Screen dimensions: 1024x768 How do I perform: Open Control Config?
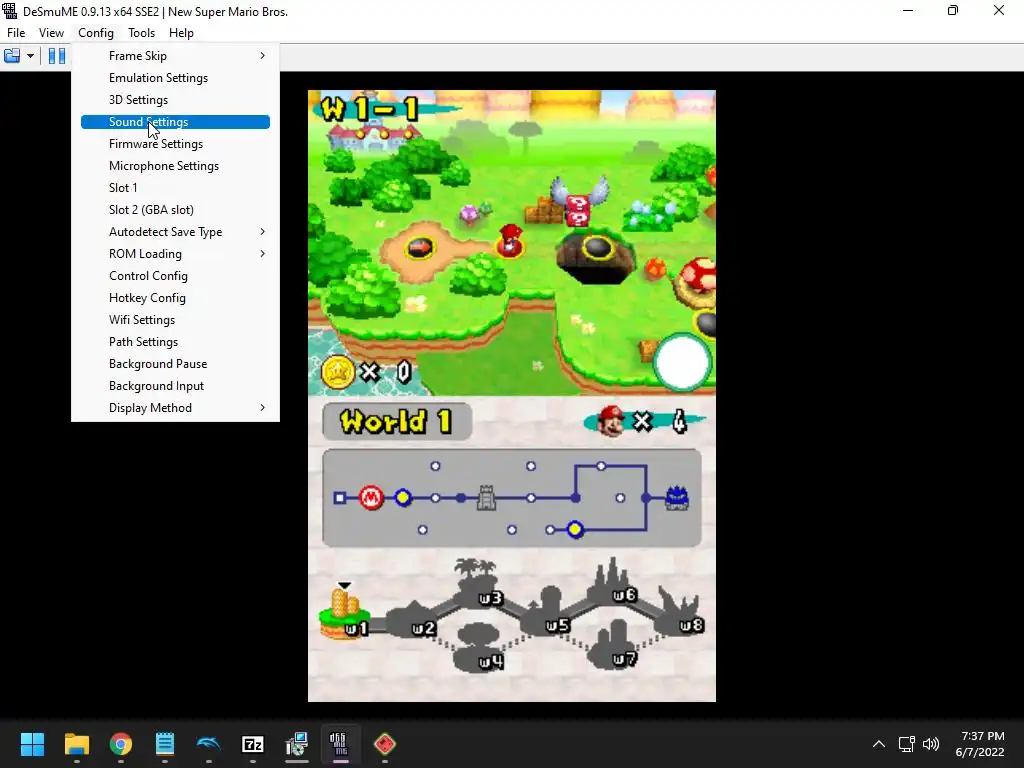(175, 276)
